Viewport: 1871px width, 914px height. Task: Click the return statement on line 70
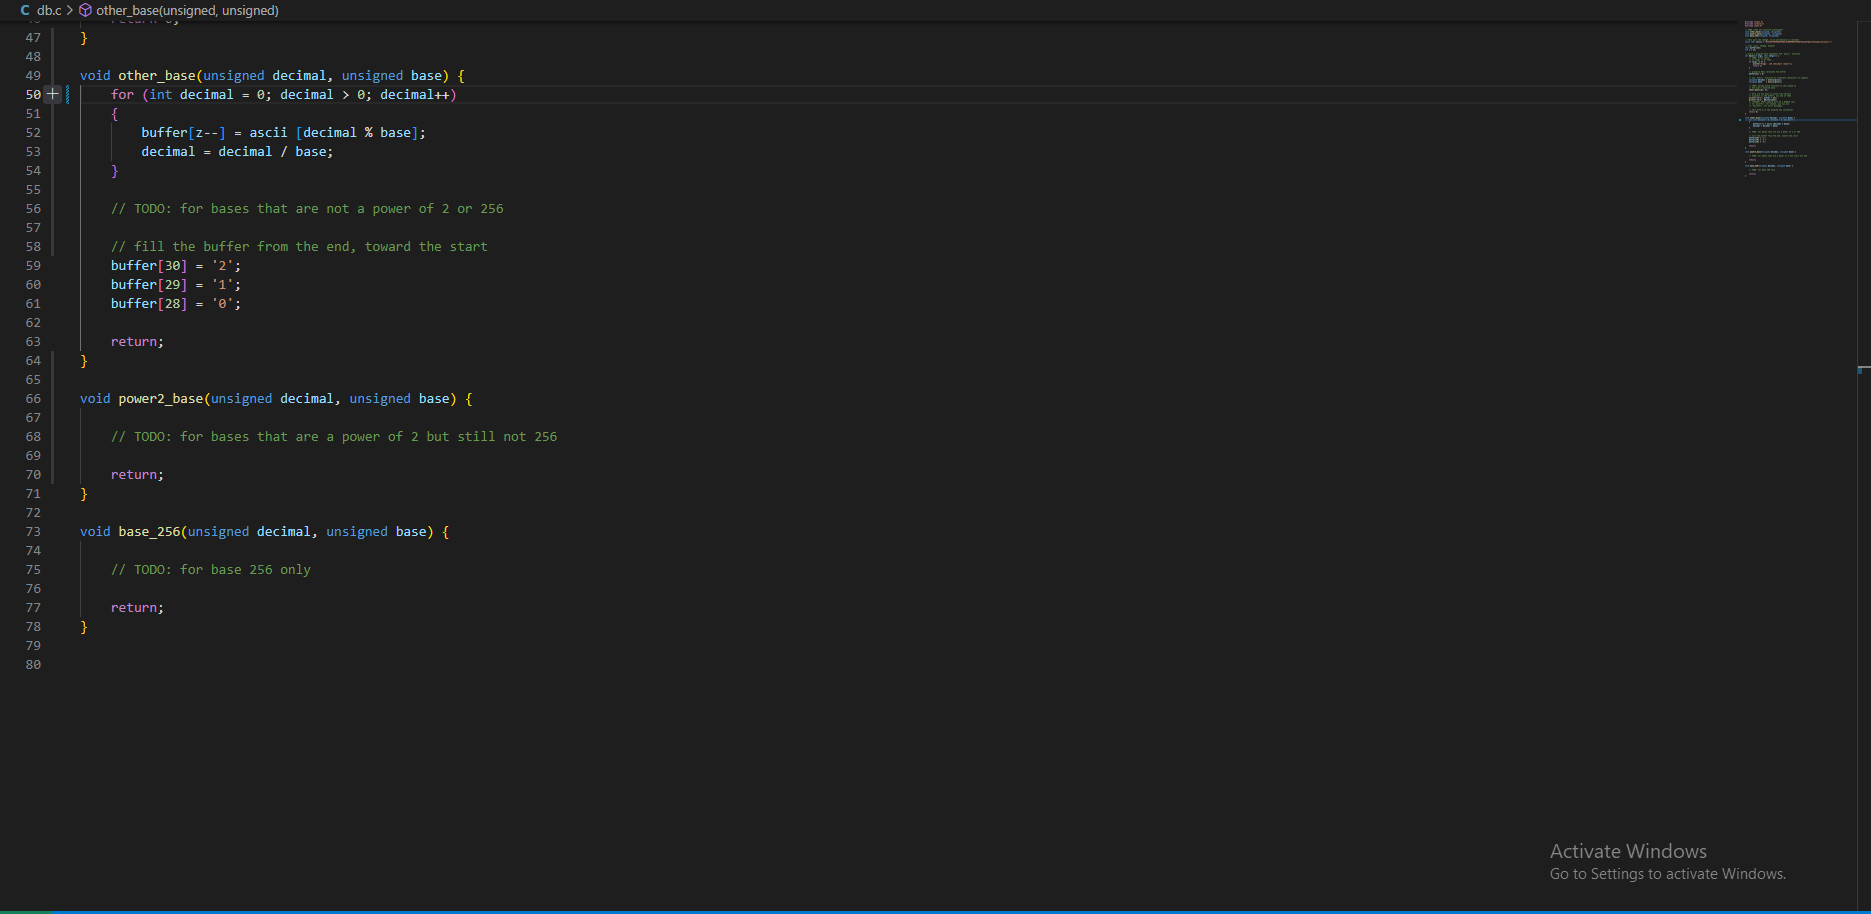tap(134, 474)
